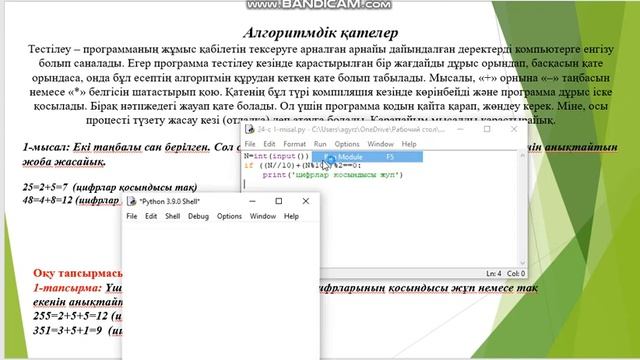Open Run menu in the editor window

[x=320, y=144]
